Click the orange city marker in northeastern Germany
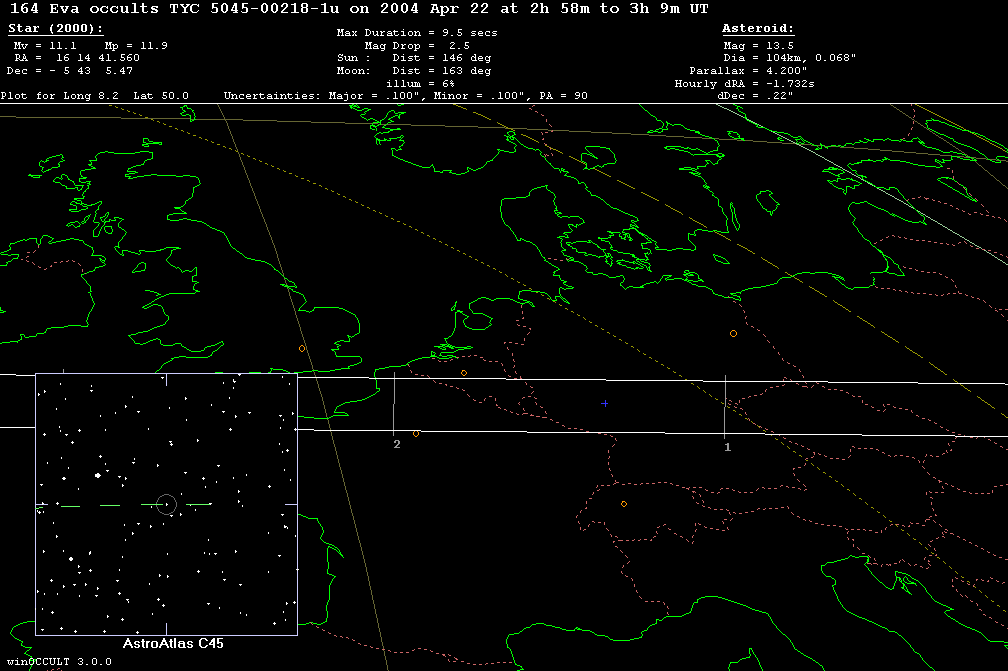The height and width of the screenshot is (671, 1008). [x=733, y=333]
